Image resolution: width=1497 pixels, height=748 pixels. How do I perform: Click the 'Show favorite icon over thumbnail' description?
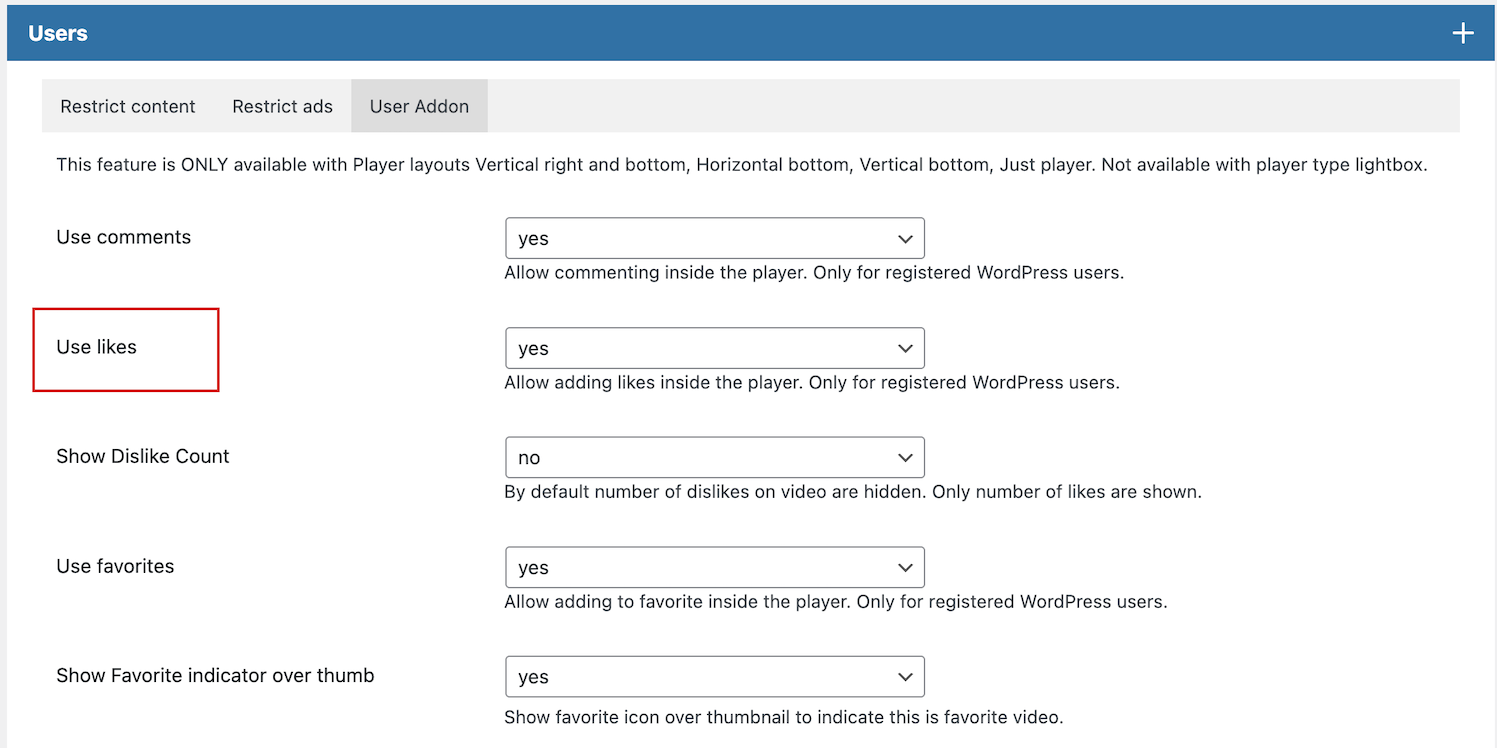click(x=783, y=717)
